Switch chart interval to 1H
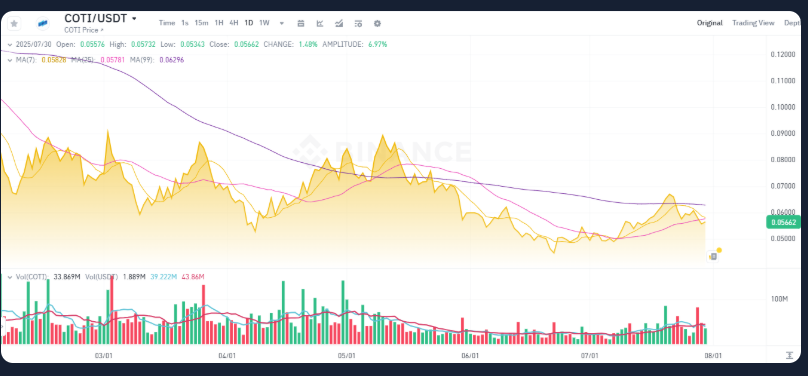The height and width of the screenshot is (376, 808). pos(219,23)
